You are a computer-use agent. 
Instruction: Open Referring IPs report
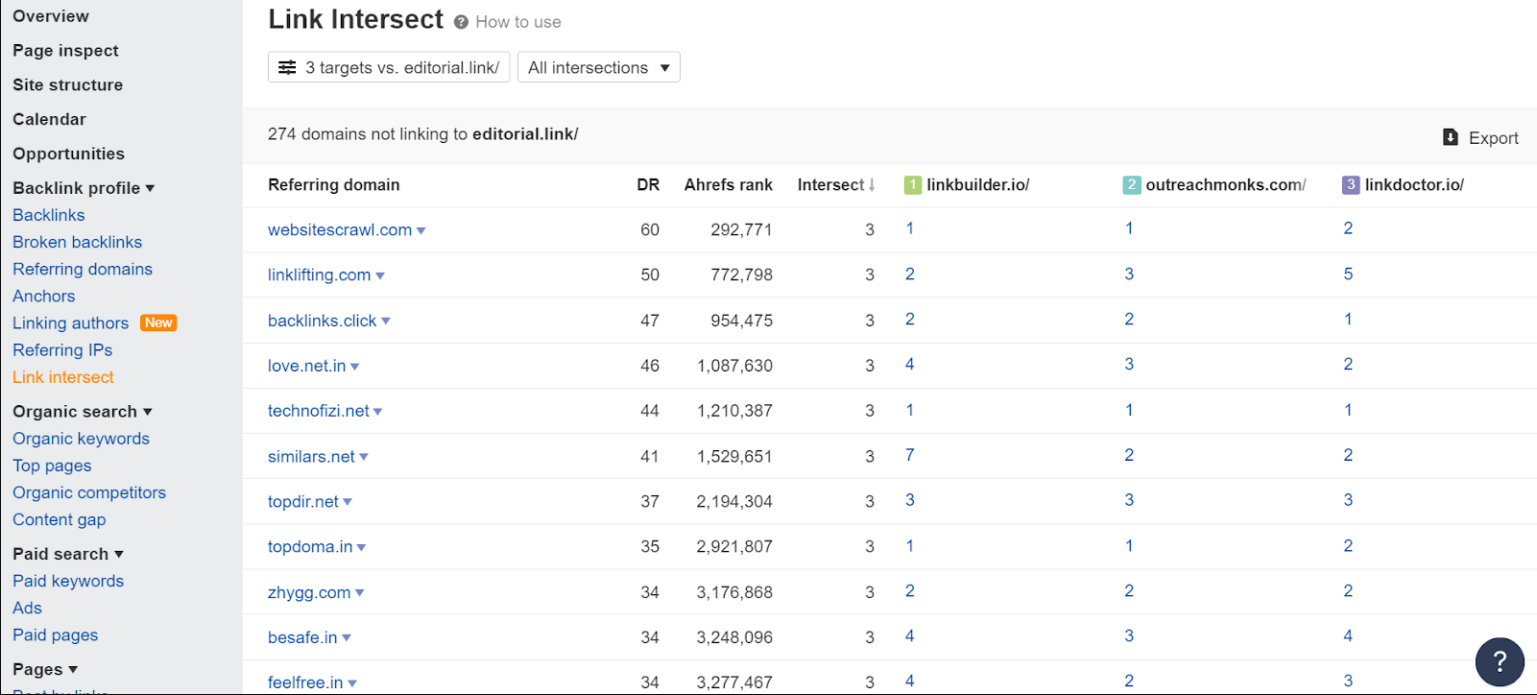[x=63, y=350]
